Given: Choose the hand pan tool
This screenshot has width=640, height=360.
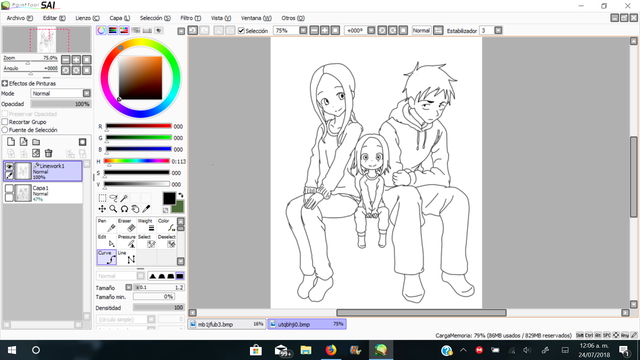Looking at the screenshot, I should pyautogui.click(x=135, y=209).
